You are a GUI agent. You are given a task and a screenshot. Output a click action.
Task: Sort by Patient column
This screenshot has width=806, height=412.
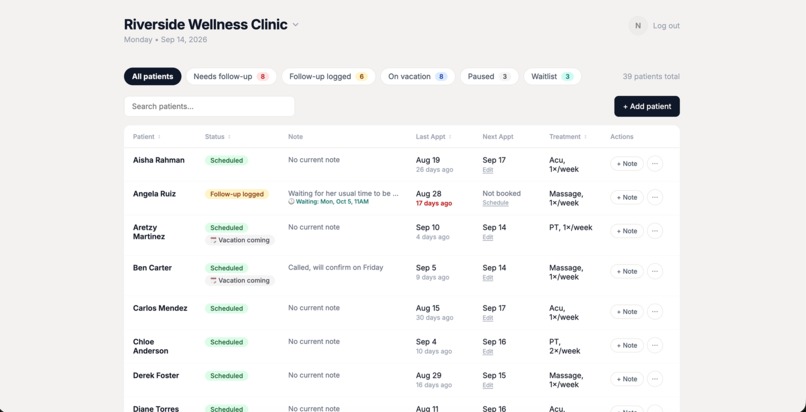[x=146, y=137]
